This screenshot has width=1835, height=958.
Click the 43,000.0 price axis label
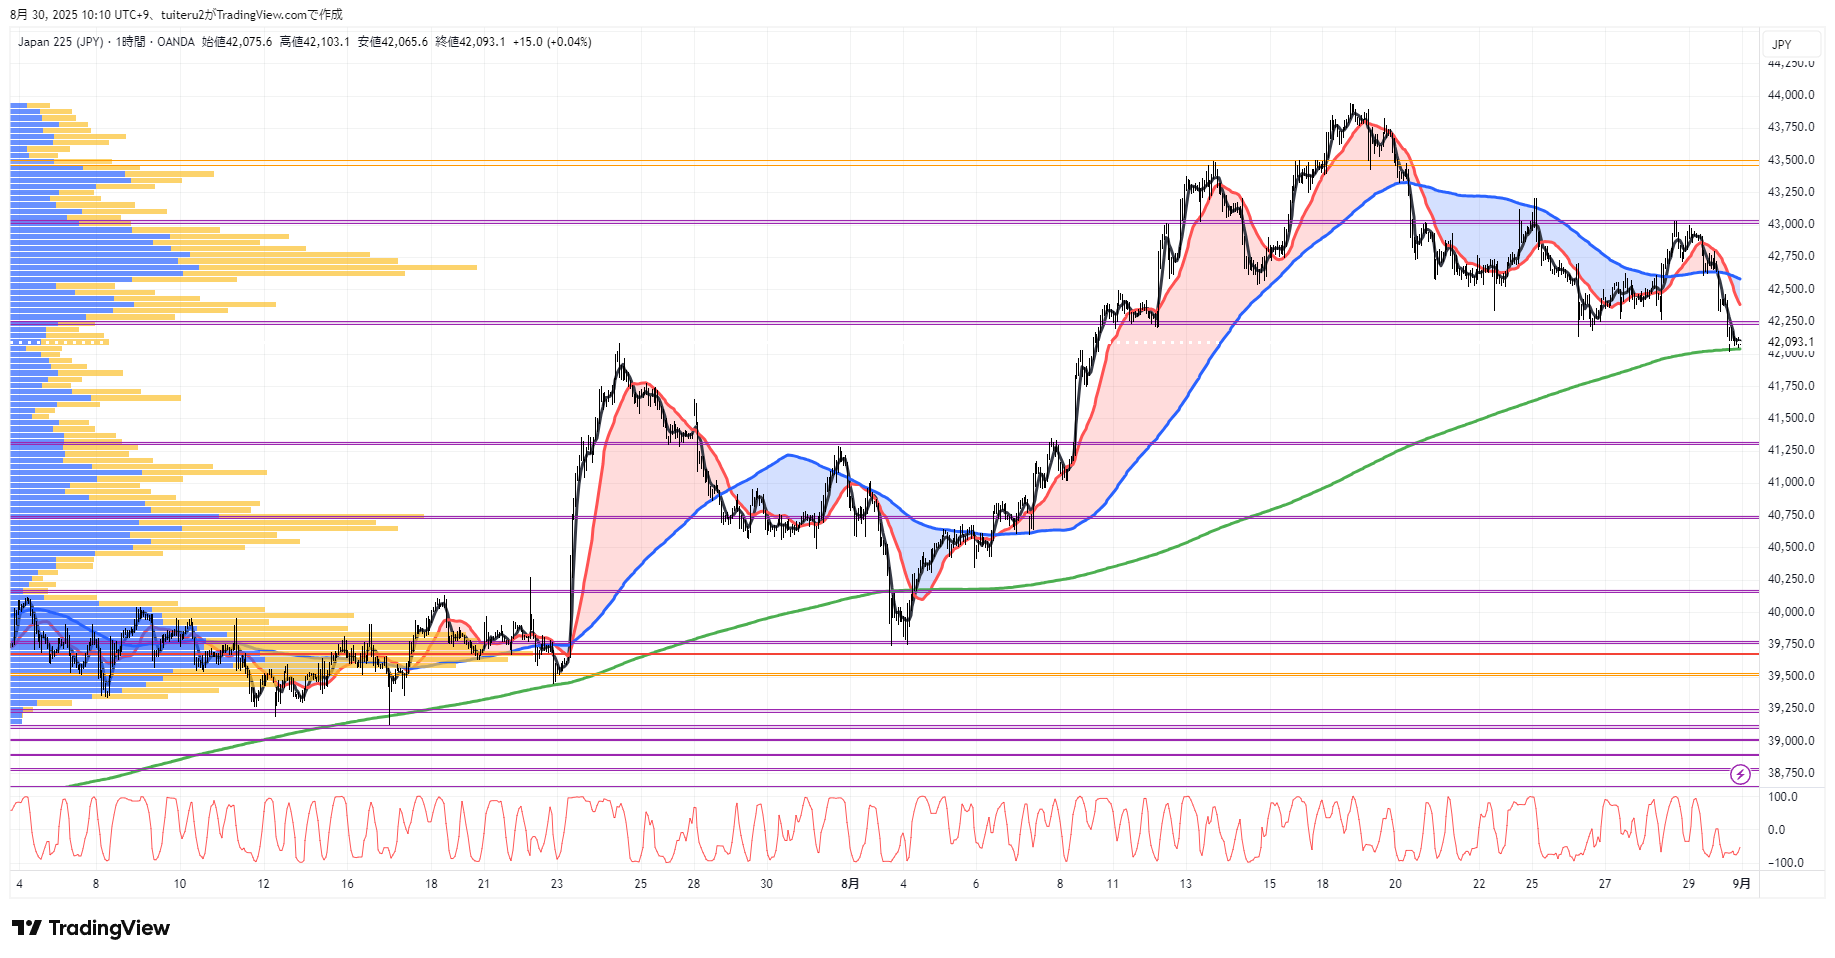1791,224
